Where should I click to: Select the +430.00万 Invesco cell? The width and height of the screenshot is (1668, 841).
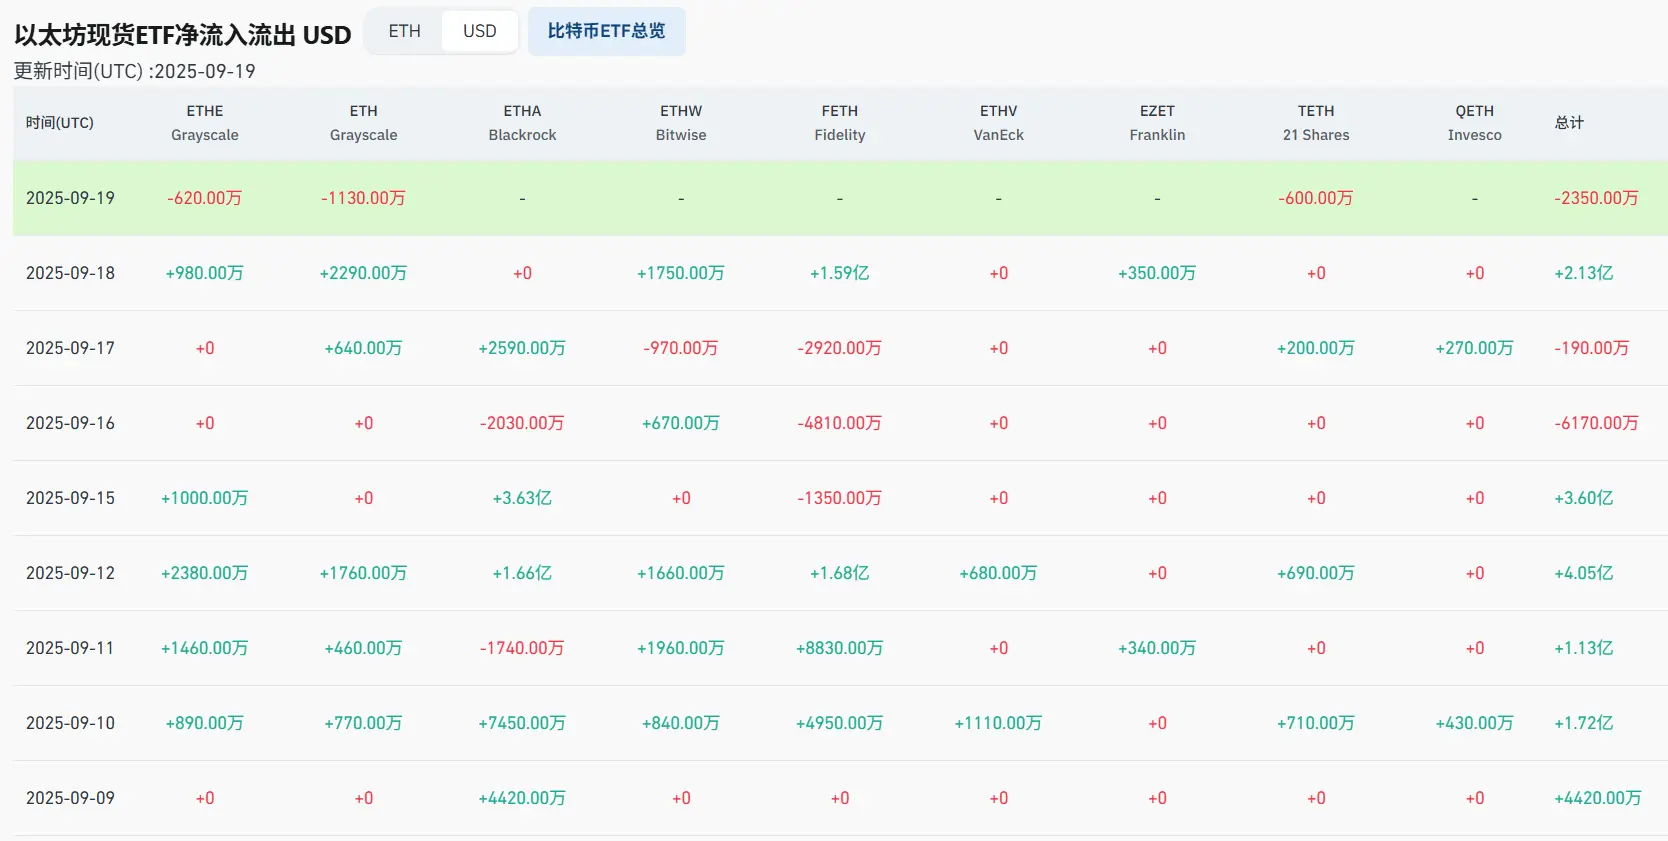[1475, 723]
